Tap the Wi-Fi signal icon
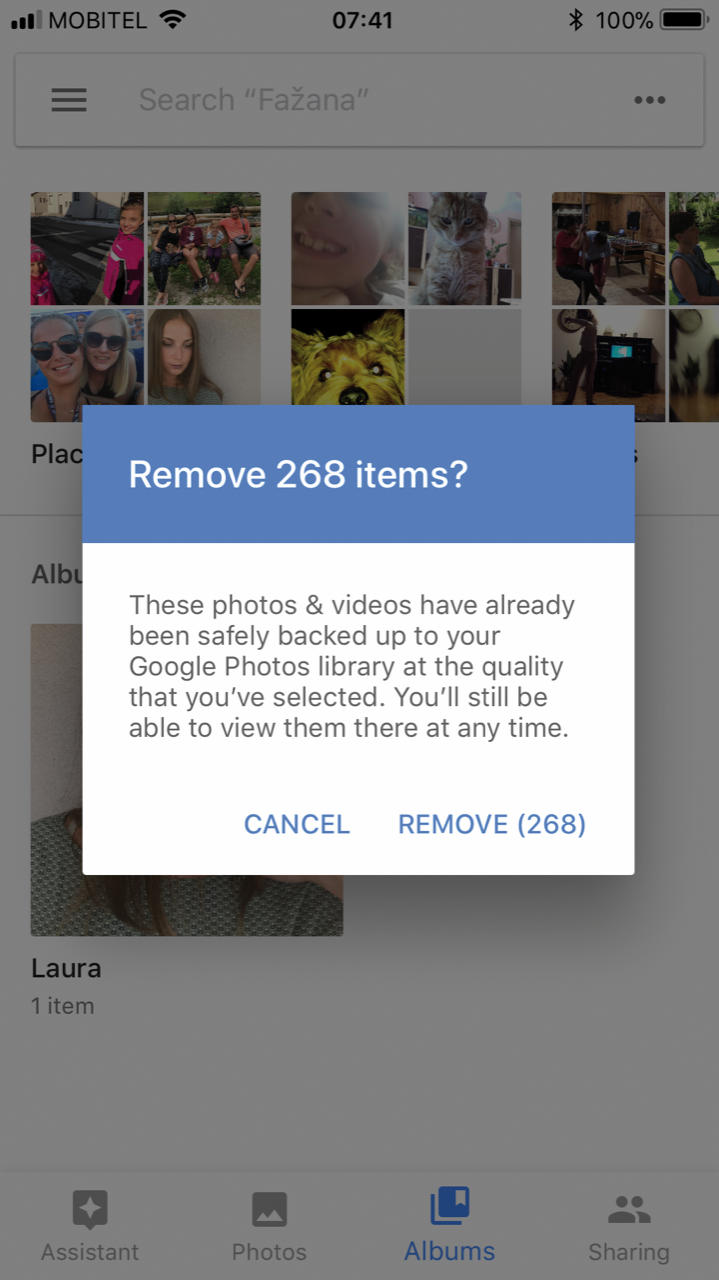The image size is (719, 1280). pyautogui.click(x=173, y=19)
